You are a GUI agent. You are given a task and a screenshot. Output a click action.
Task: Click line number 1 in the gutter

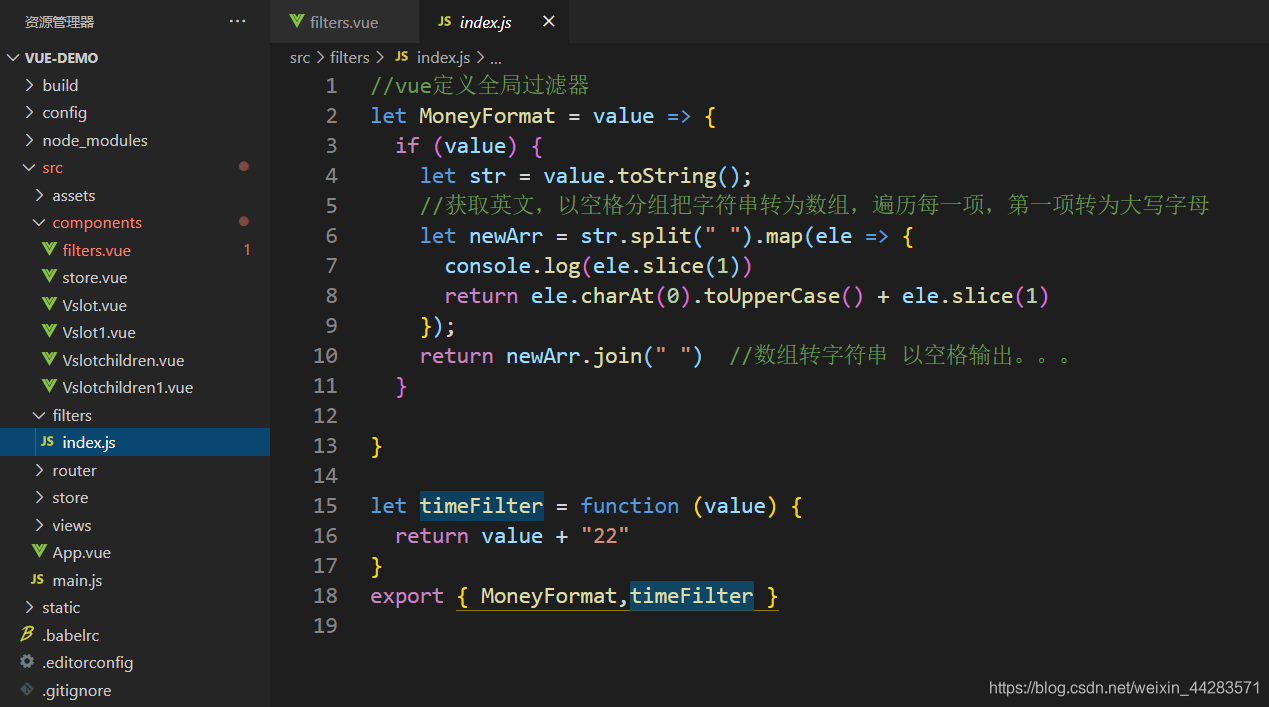coord(331,86)
